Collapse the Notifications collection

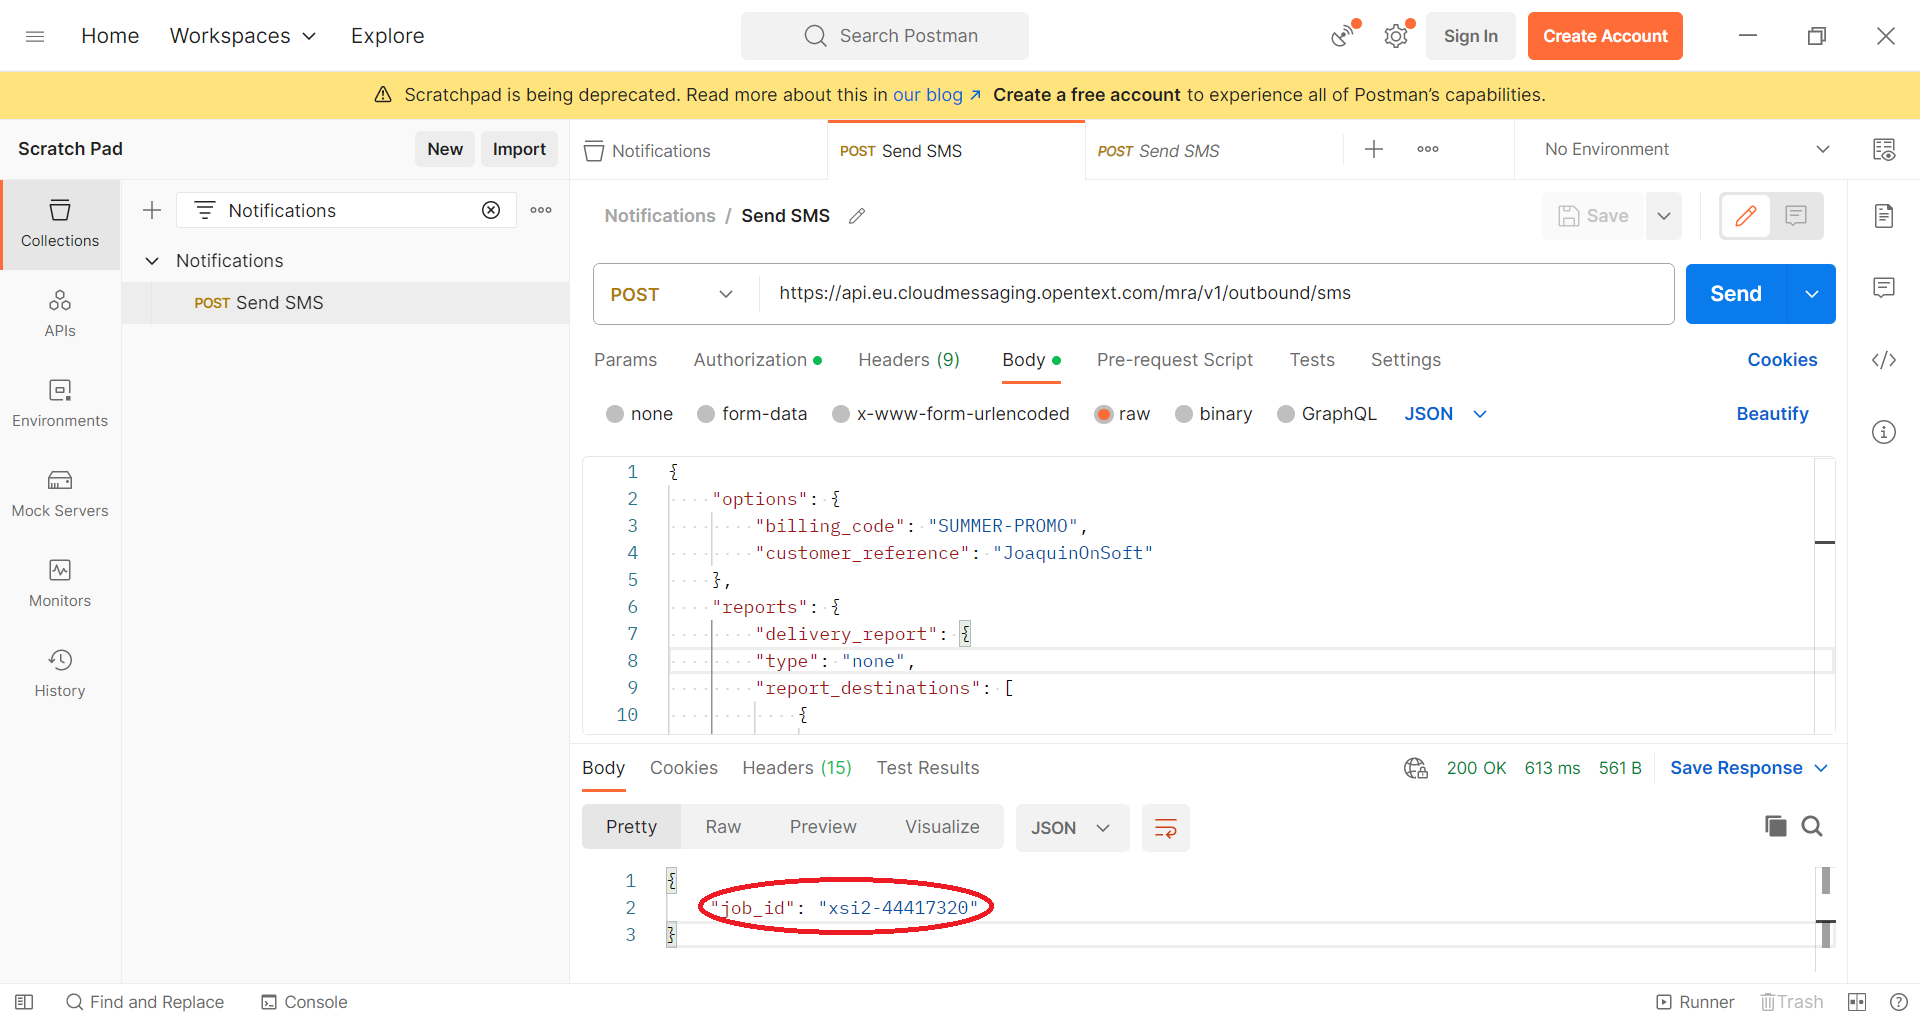(152, 260)
